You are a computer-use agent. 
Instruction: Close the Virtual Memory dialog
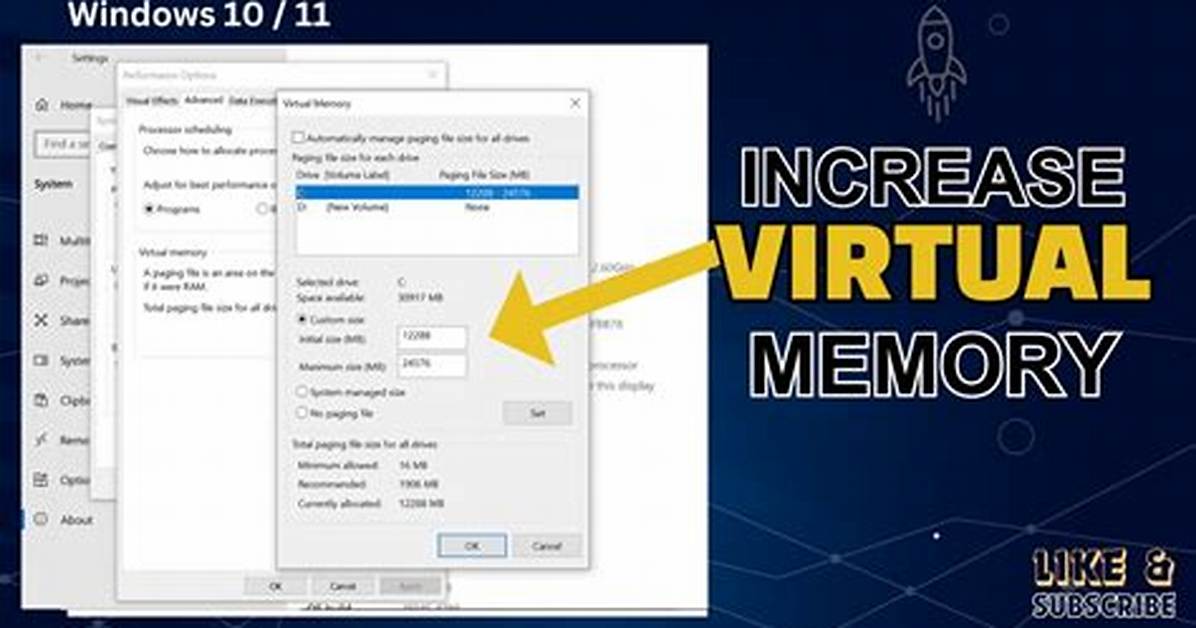tap(575, 103)
